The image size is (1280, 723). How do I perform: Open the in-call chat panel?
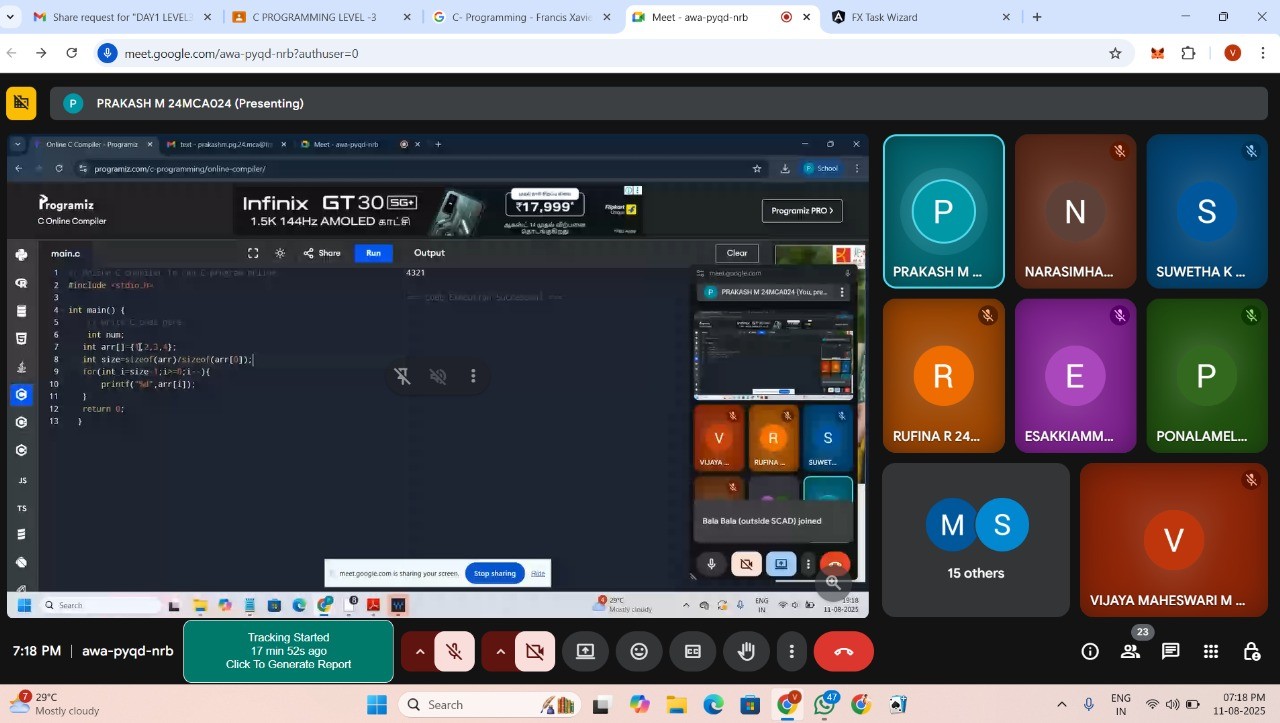click(x=1170, y=651)
